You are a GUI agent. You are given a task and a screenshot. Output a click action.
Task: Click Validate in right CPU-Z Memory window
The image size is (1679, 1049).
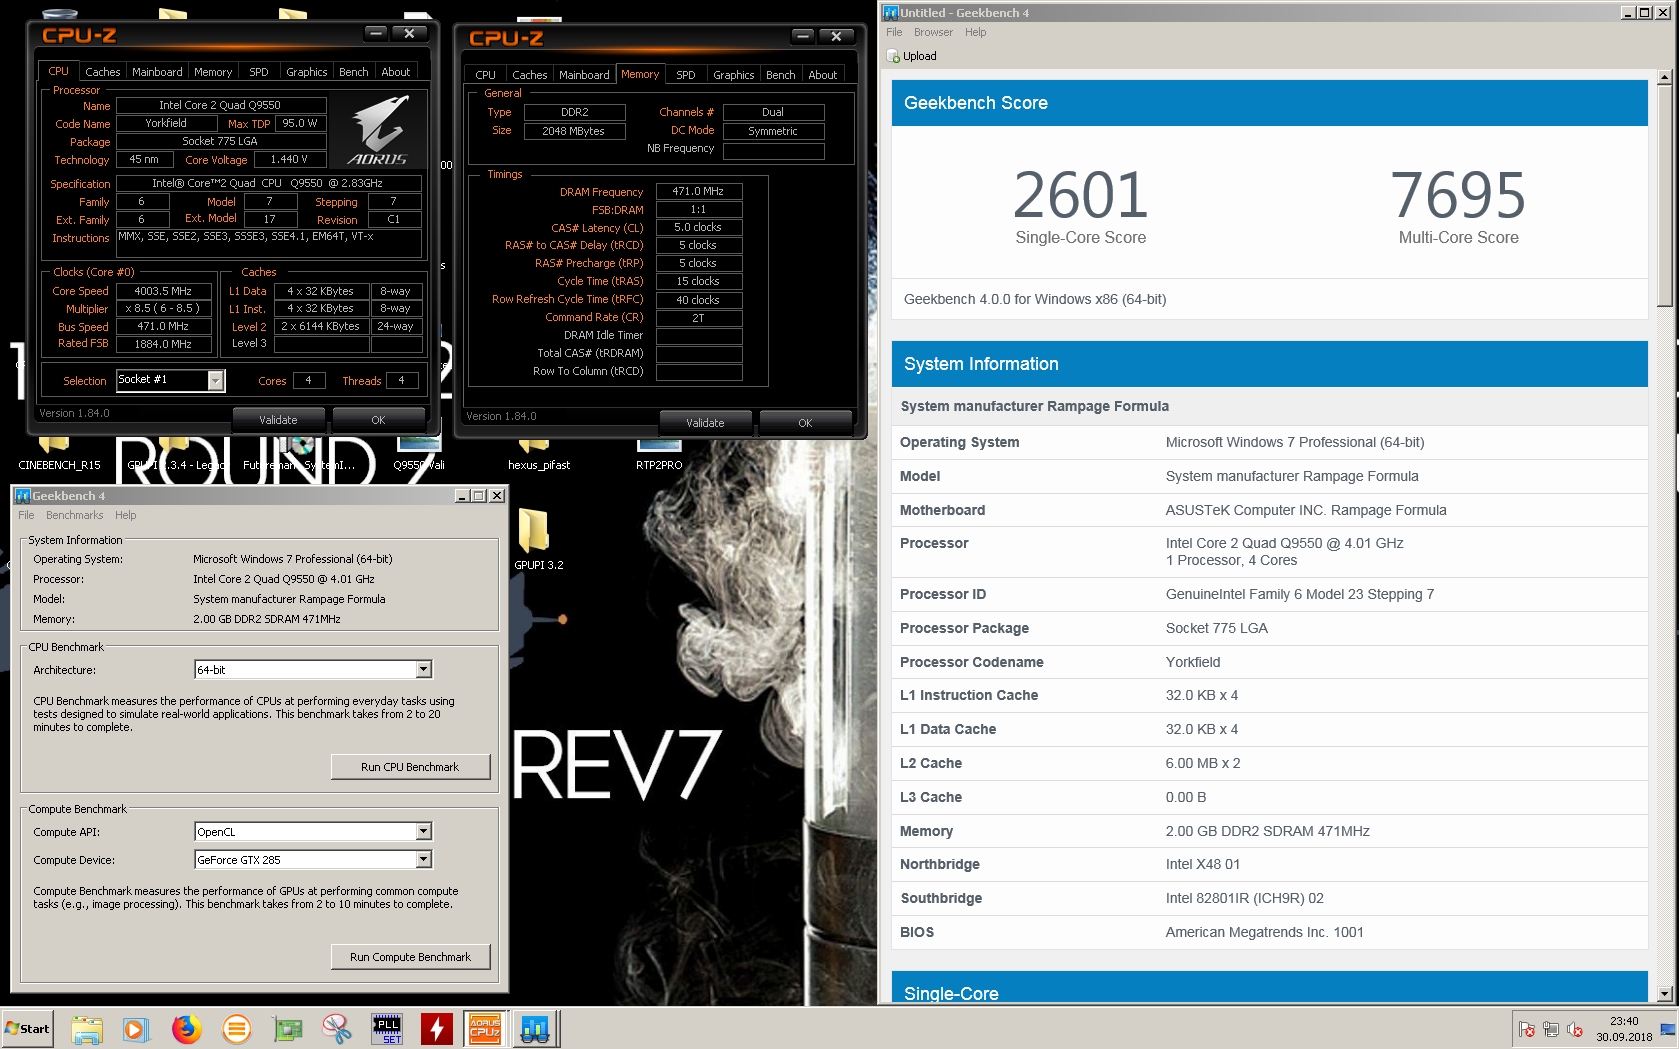705,423
